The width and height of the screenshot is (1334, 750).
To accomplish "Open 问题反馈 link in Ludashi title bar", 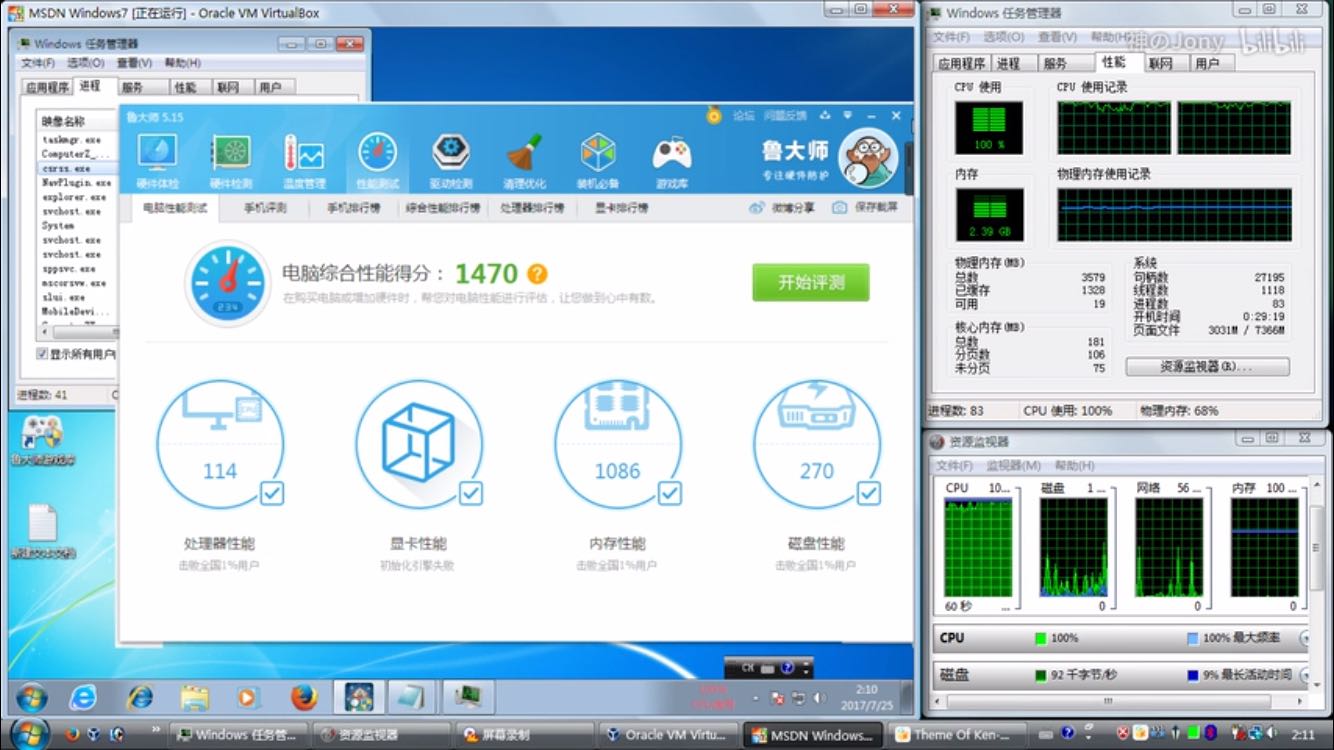I will [x=785, y=116].
